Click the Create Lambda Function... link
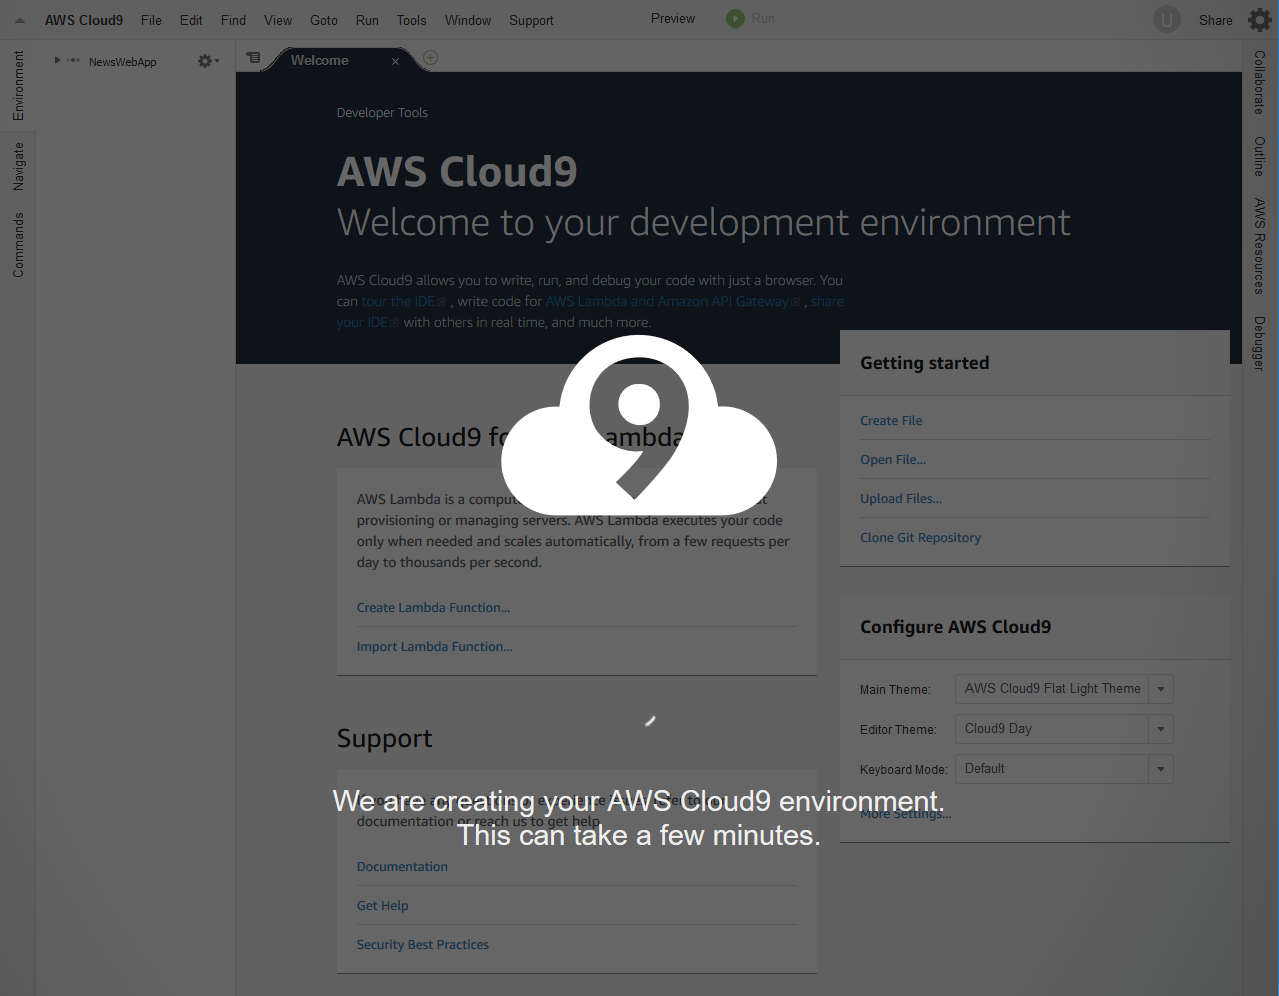This screenshot has height=996, width=1279. [433, 608]
